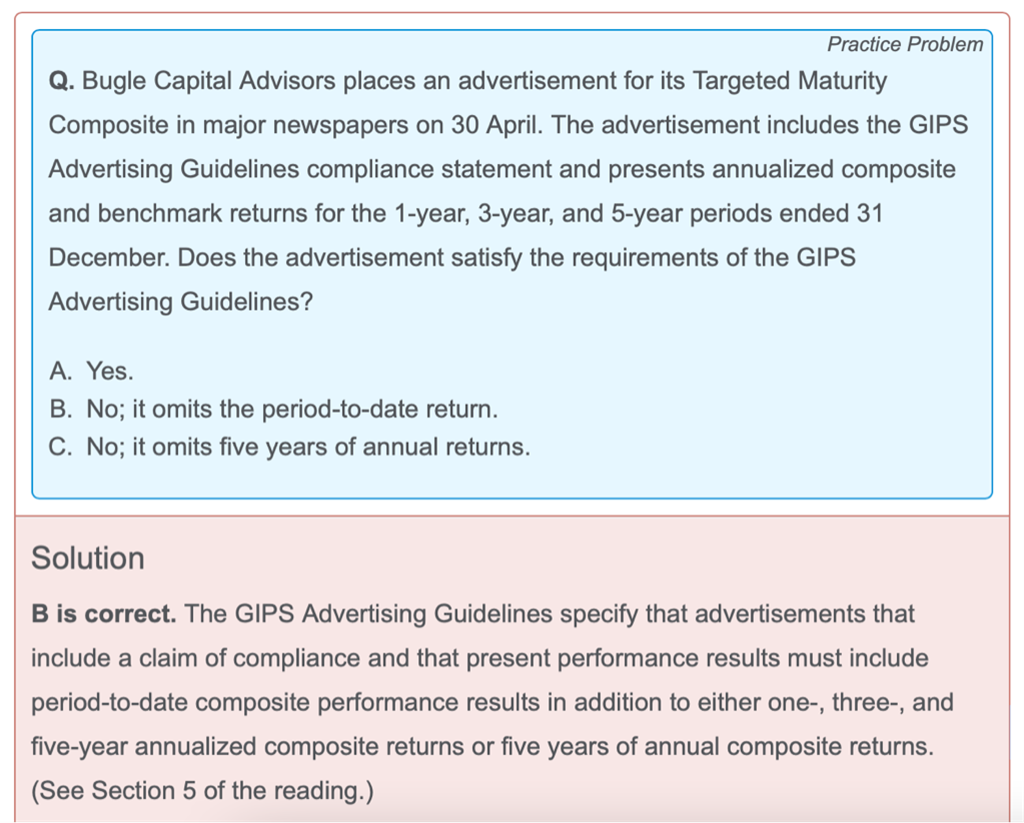
Task: Open the "(See Section 5 of the reading.)" reference
Action: pos(203,791)
